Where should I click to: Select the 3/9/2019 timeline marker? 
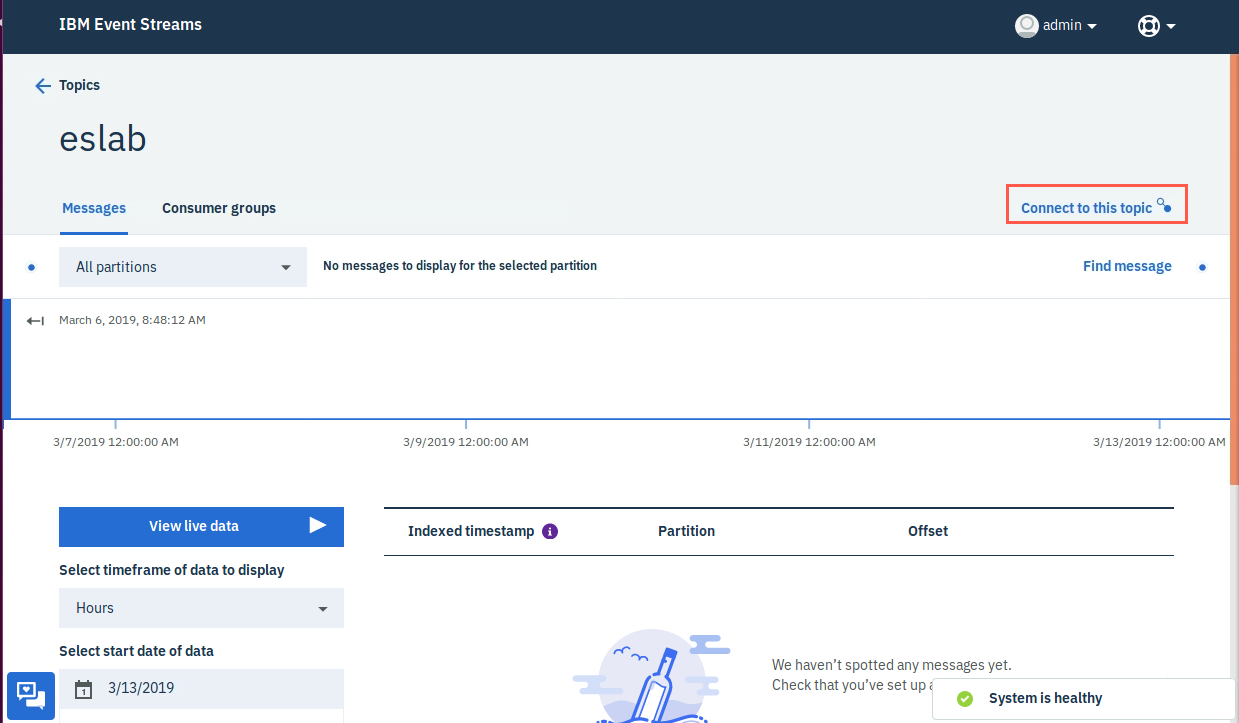466,441
